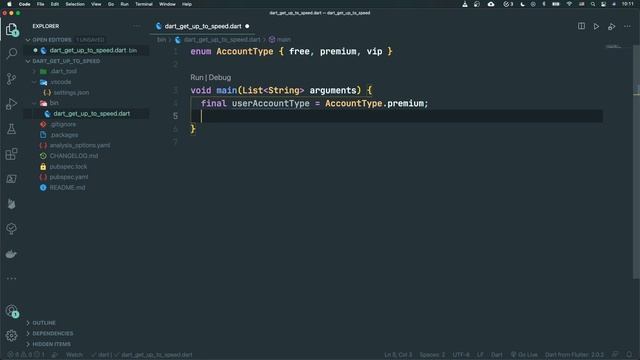Open the Extensions view
Image resolution: width=640 pixels, height=360 pixels.
pyautogui.click(x=11, y=154)
